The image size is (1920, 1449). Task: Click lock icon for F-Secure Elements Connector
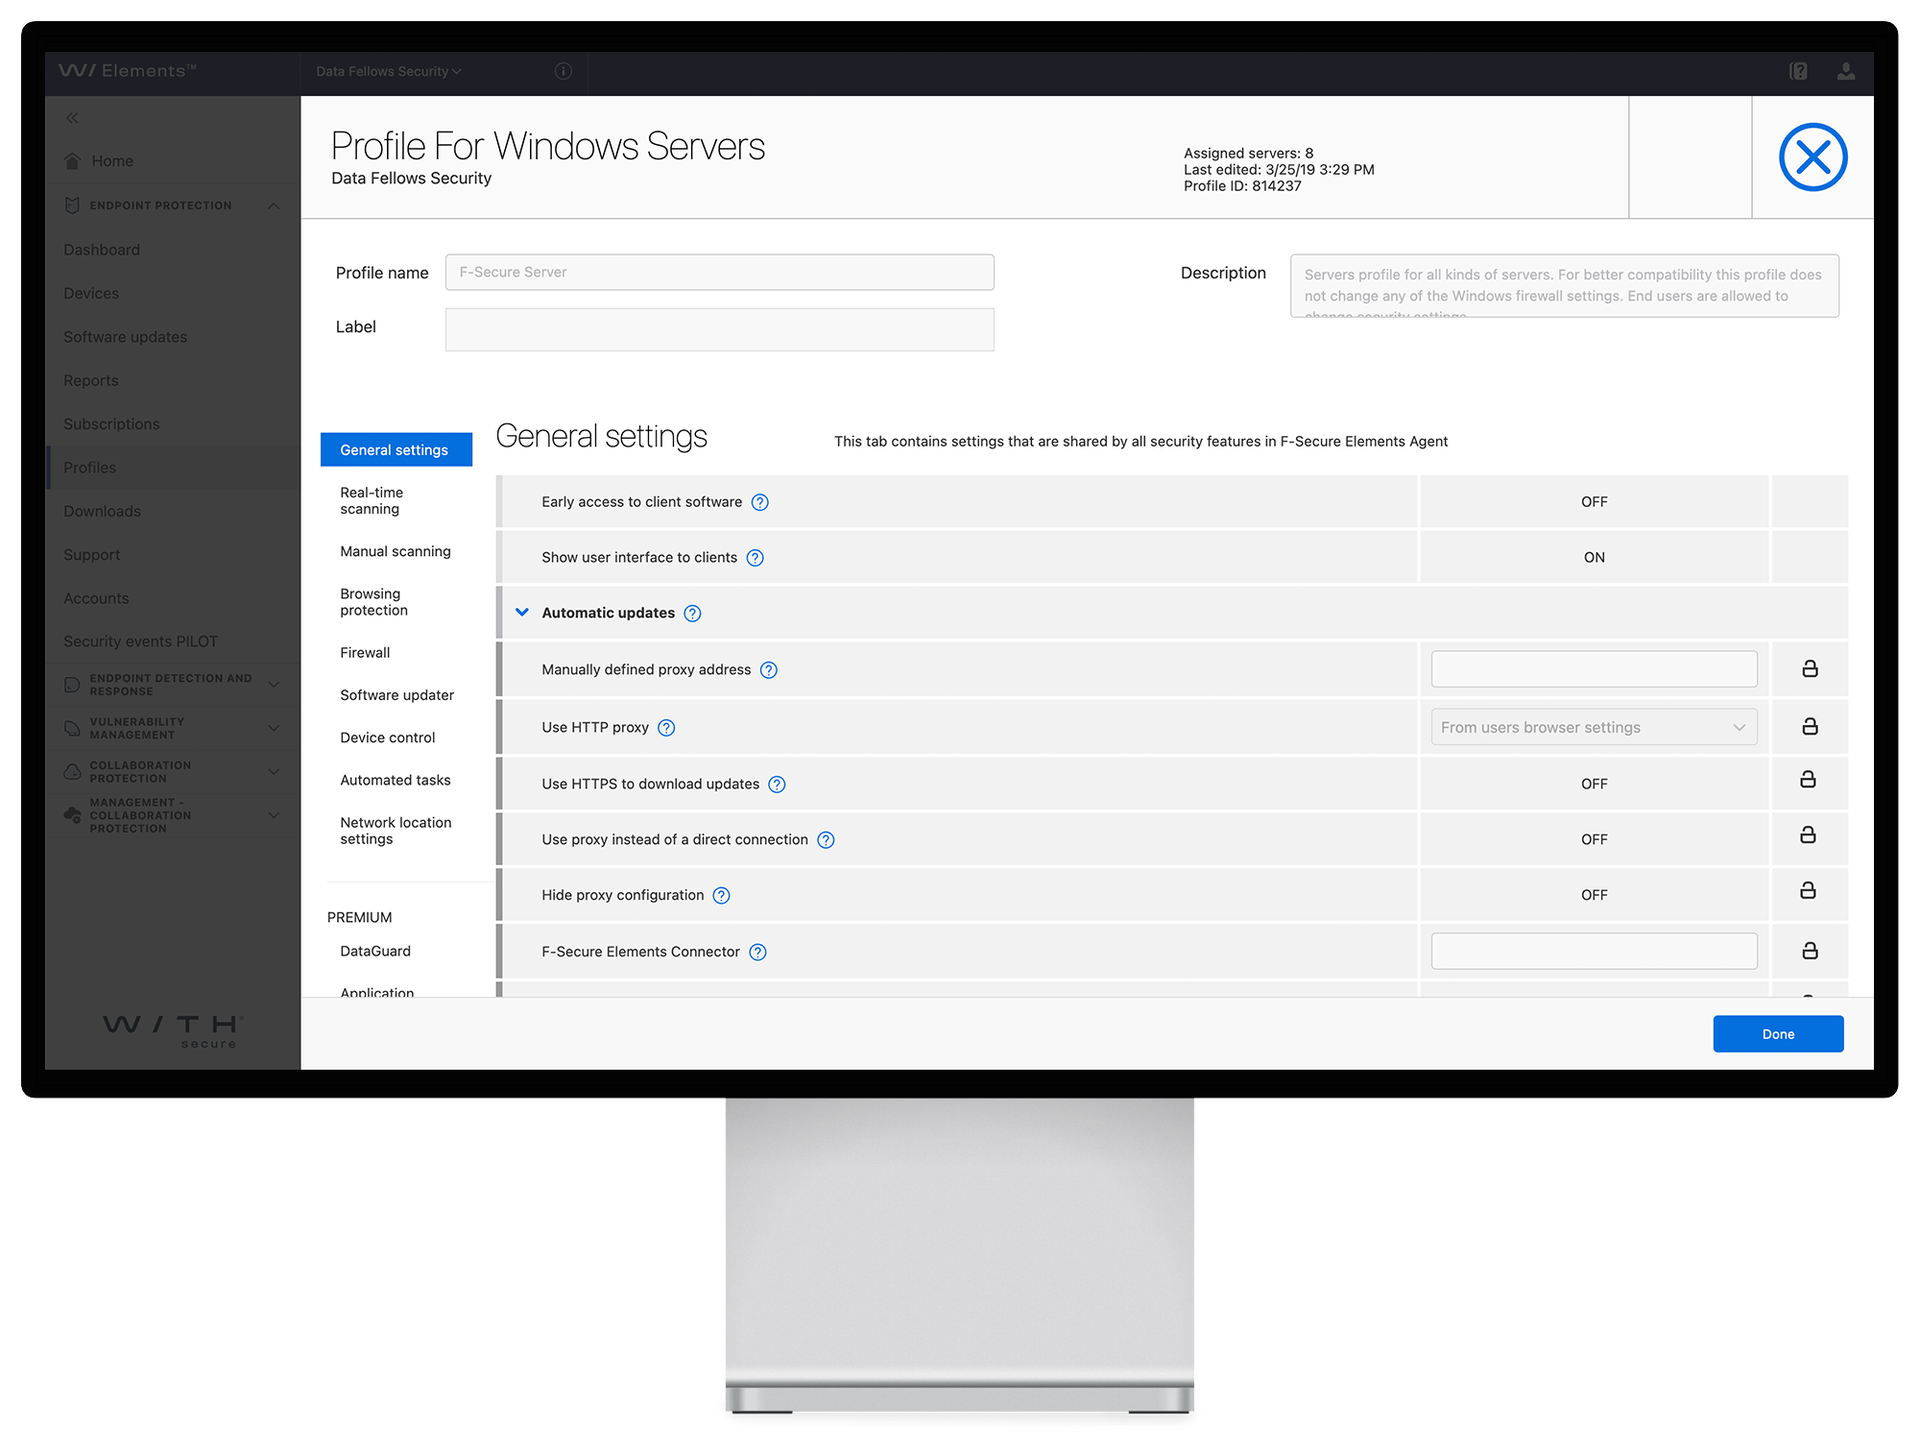point(1808,951)
